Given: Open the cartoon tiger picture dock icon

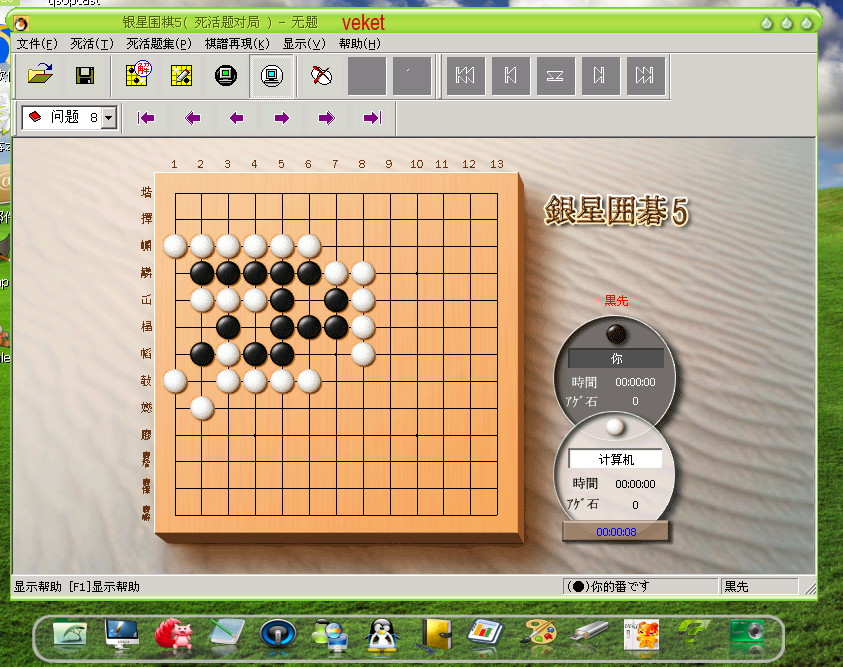Looking at the screenshot, I should pyautogui.click(x=641, y=634).
